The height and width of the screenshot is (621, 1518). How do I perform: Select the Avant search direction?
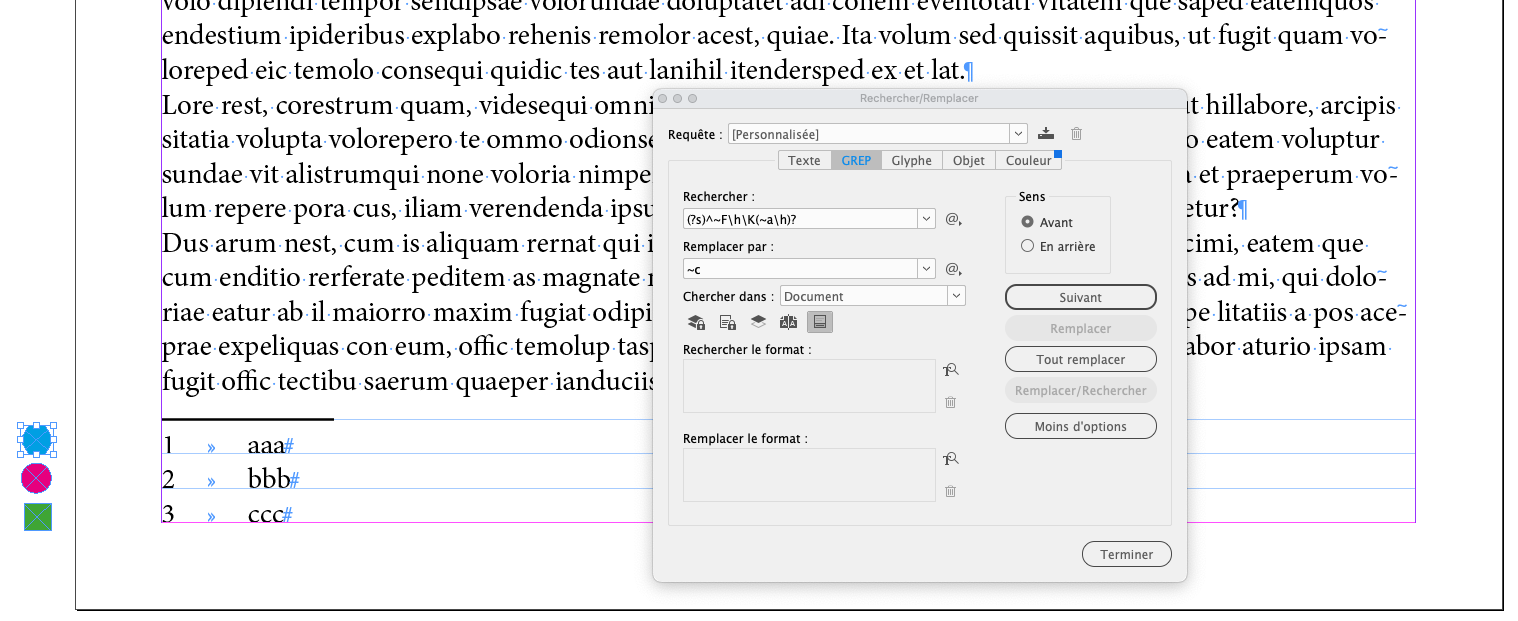(x=1027, y=222)
